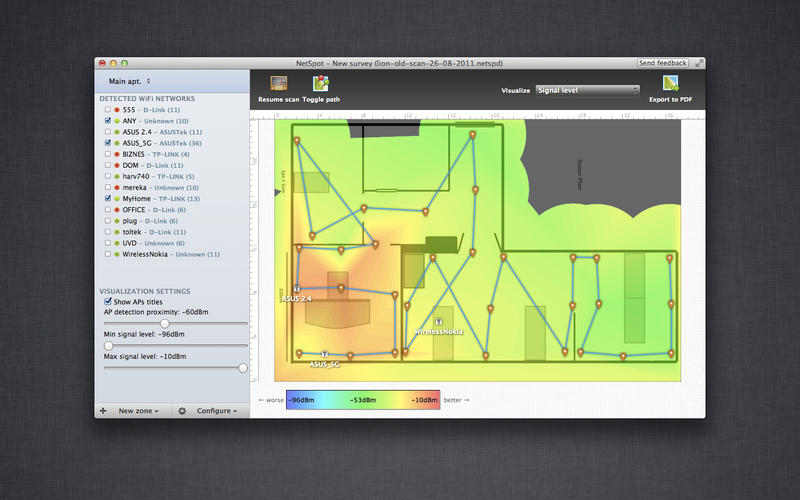Click the plus icon beside New zone

click(103, 411)
